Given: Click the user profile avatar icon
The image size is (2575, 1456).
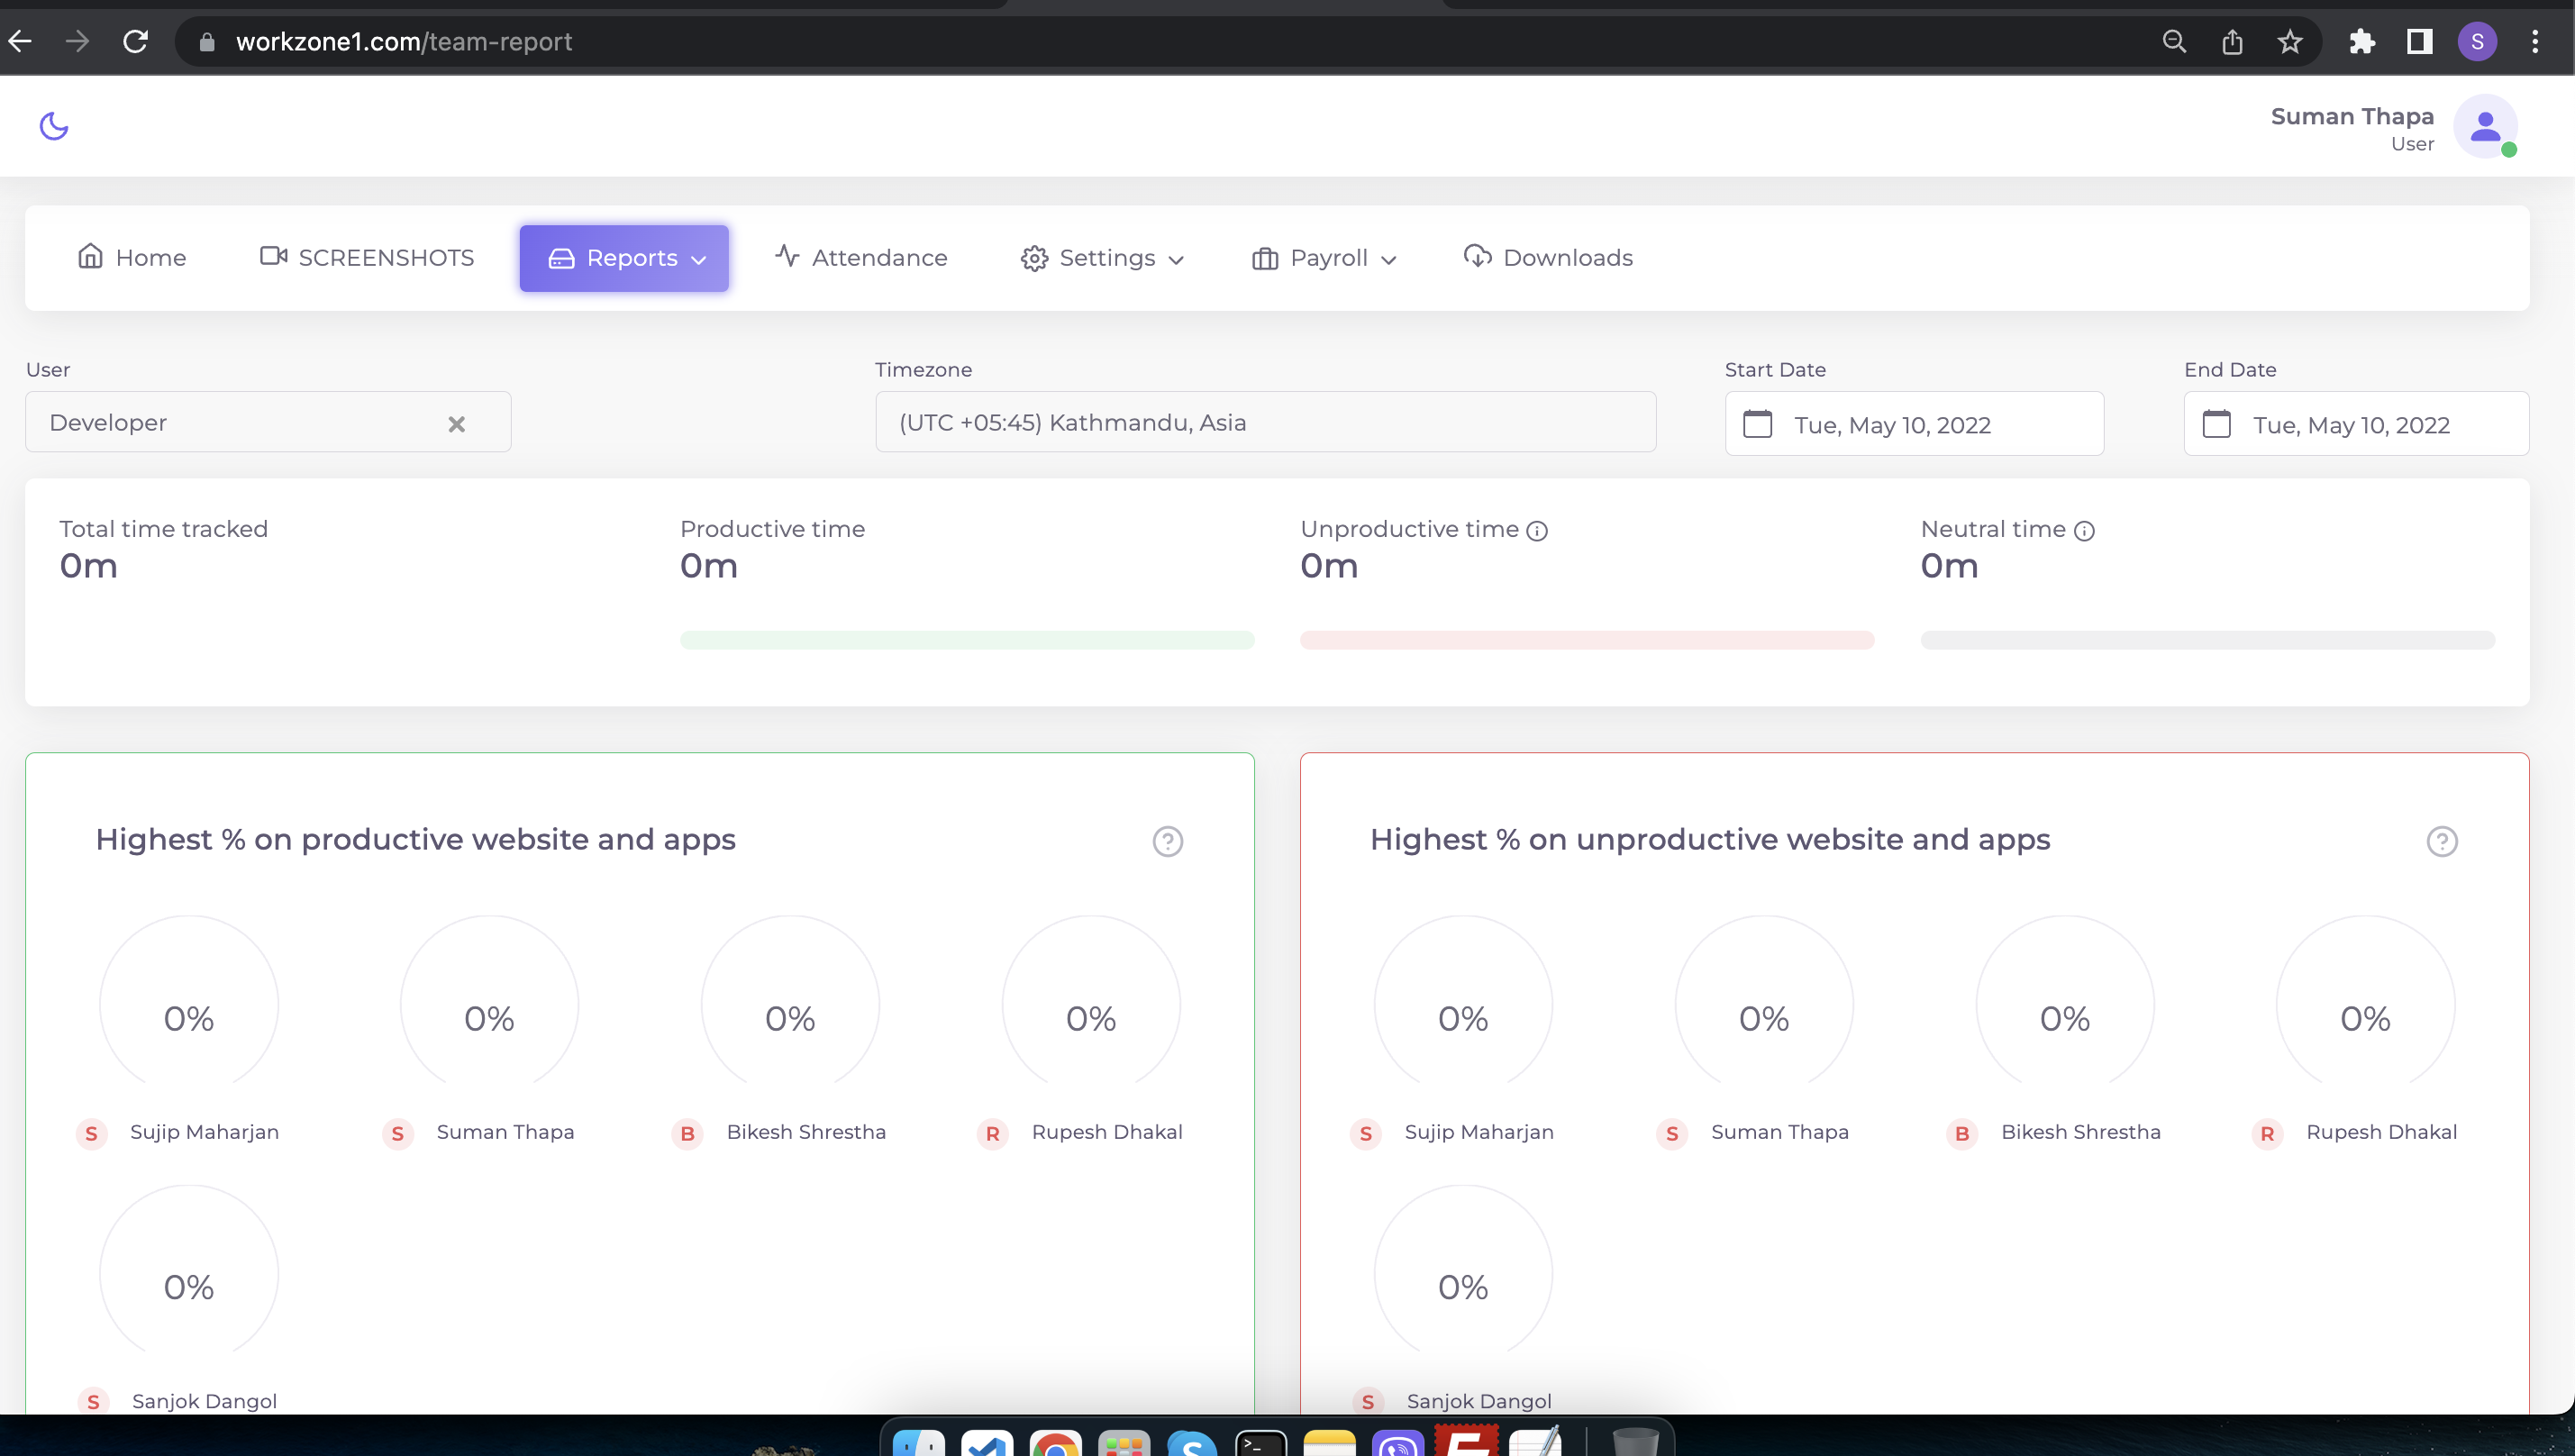Looking at the screenshot, I should click(2484, 127).
